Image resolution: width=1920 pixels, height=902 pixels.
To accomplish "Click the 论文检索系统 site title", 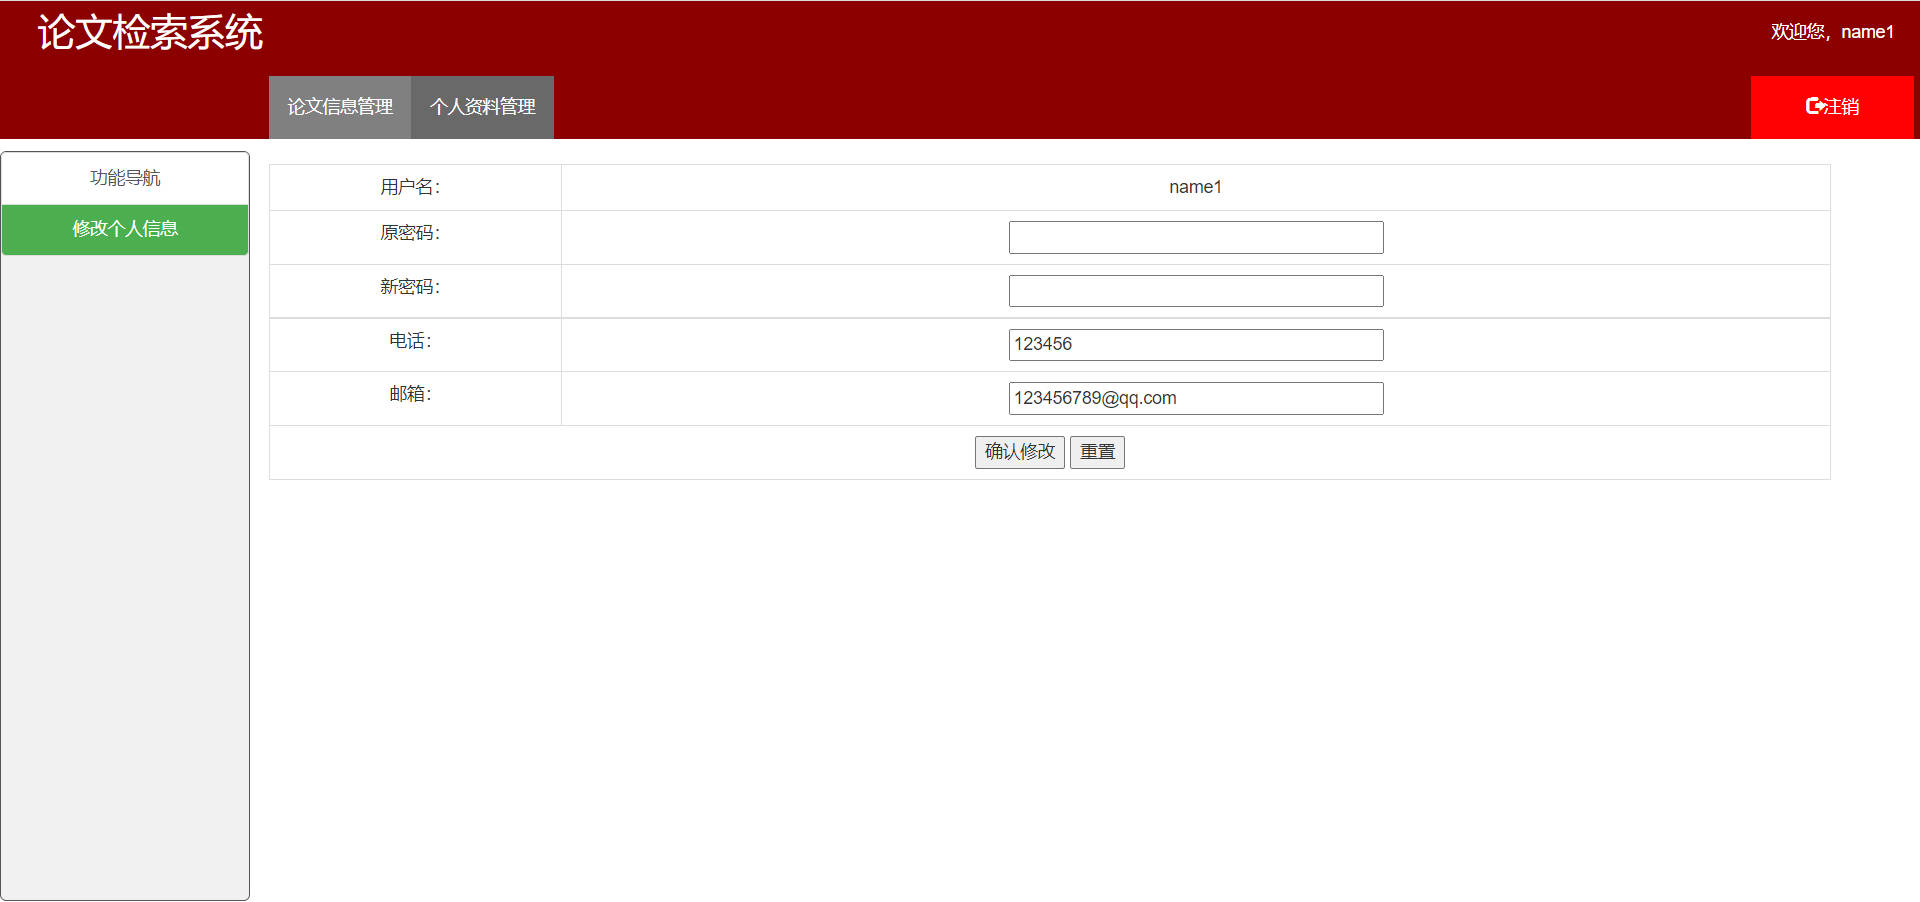I will 150,33.
